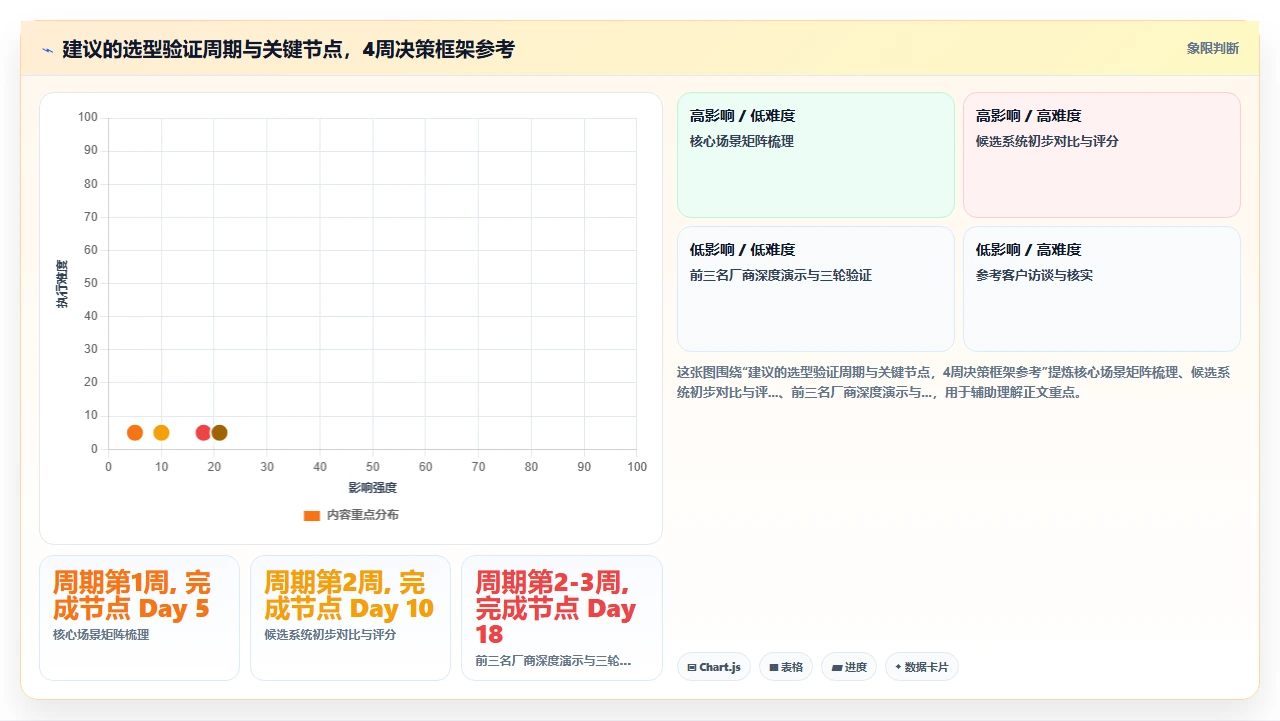Select the orange scatter point at x=5
This screenshot has height=721, width=1280.
[x=135, y=433]
